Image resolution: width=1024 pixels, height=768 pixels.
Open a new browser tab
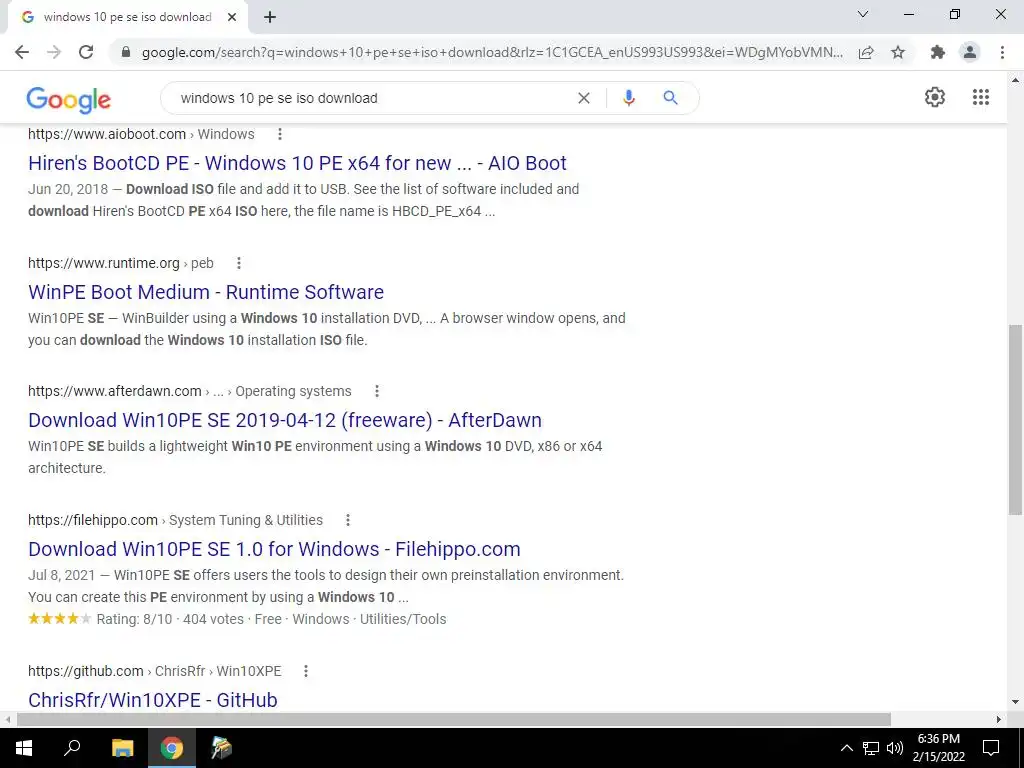(x=270, y=17)
